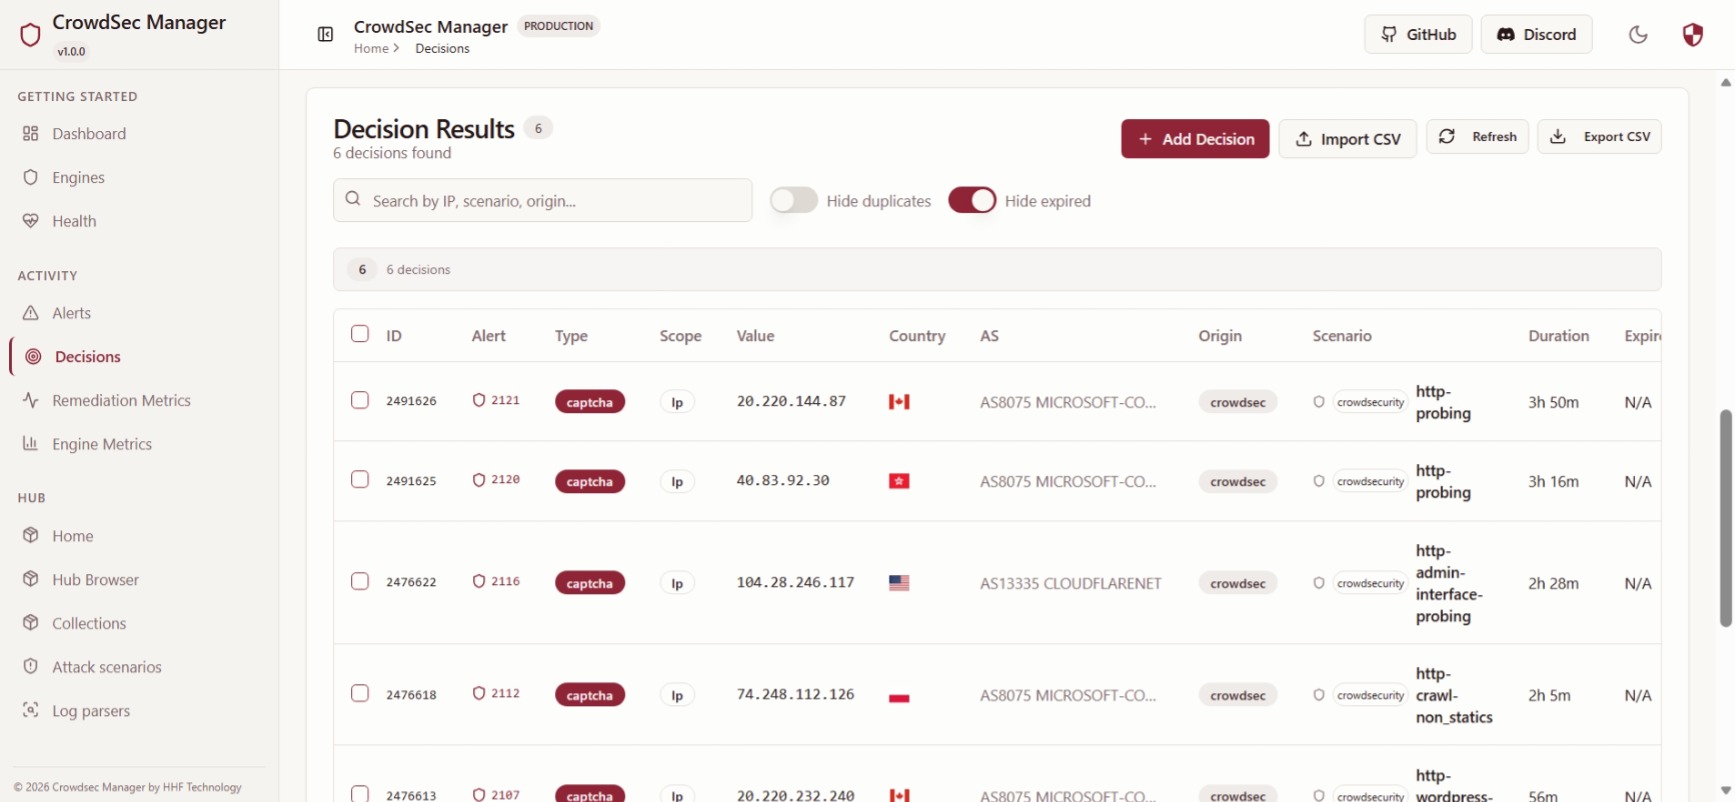Collapse the sidebar with the panel toggle icon

[325, 35]
